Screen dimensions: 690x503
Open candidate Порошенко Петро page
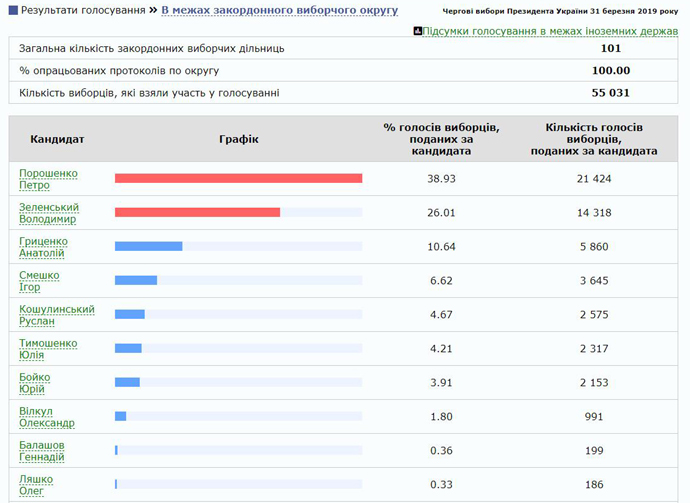tap(48, 179)
